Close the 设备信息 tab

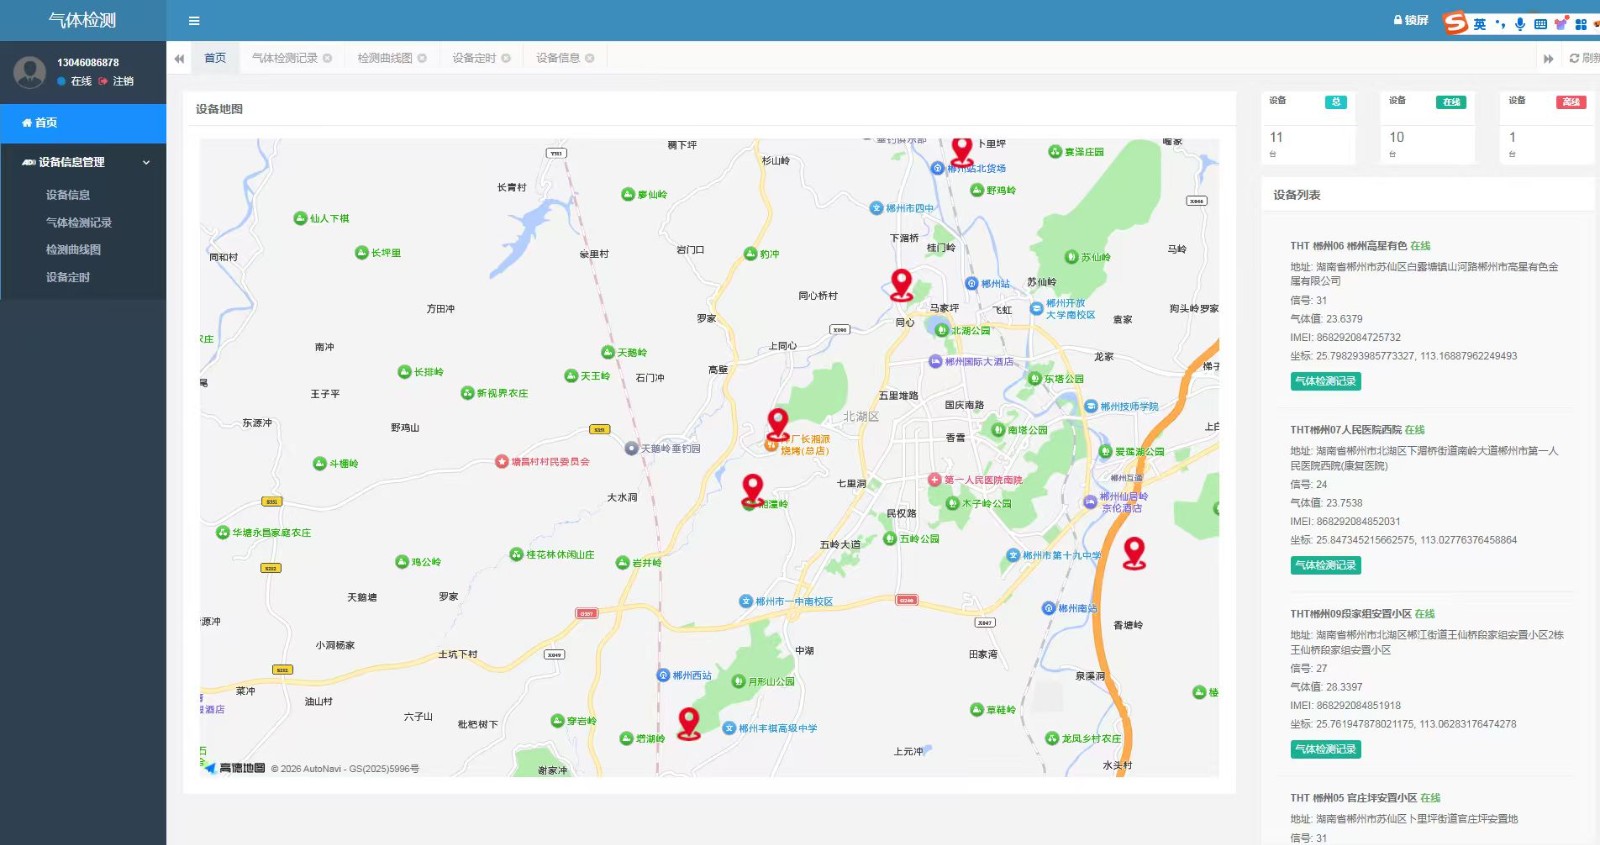click(x=590, y=58)
